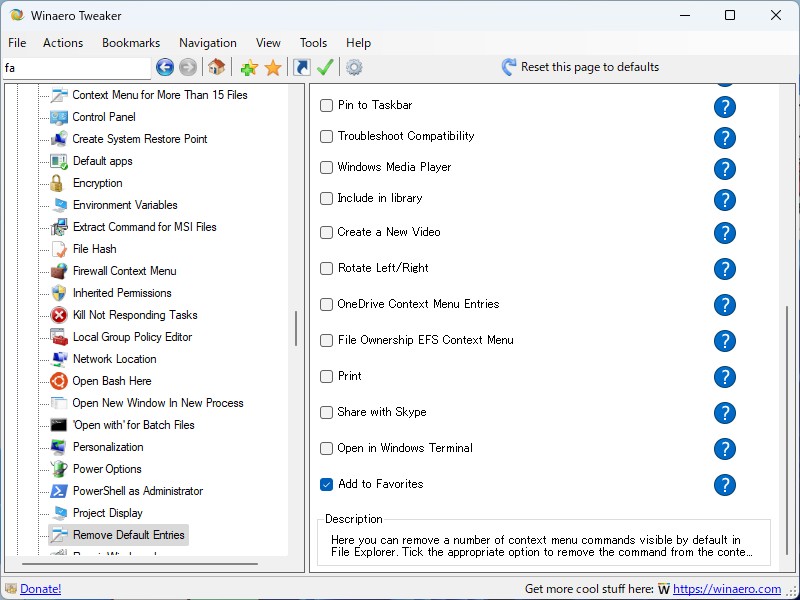Open help for Print option
800x600 pixels.
coord(724,377)
